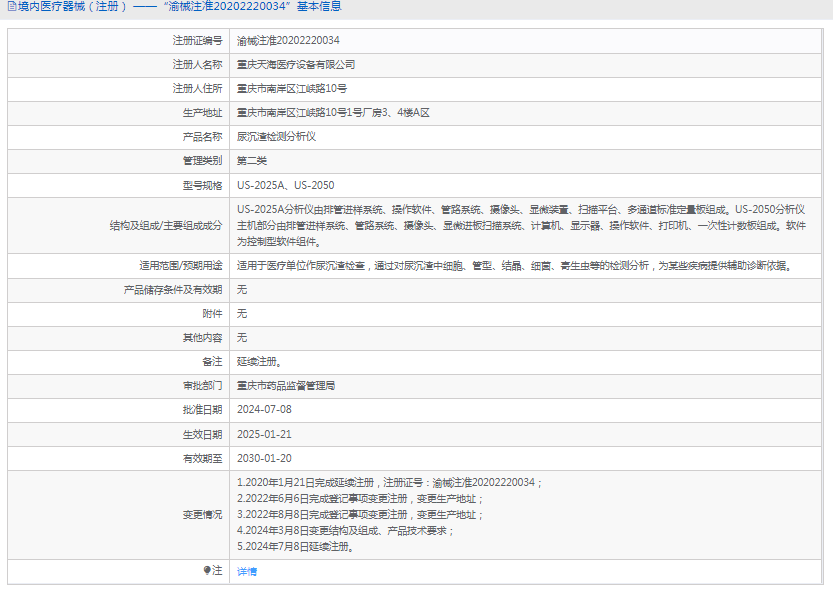Image resolution: width=833 pixels, height=589 pixels.
Task: Click the 注册人住所 label
Action: tap(197, 89)
